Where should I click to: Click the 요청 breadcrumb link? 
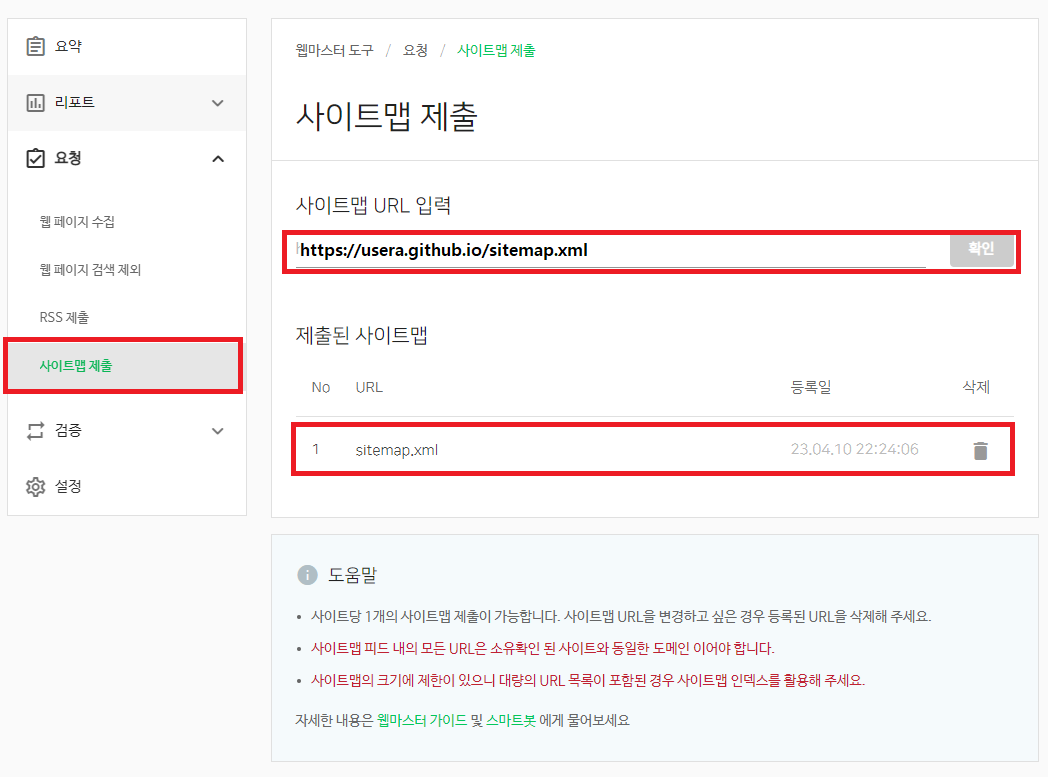pos(415,50)
